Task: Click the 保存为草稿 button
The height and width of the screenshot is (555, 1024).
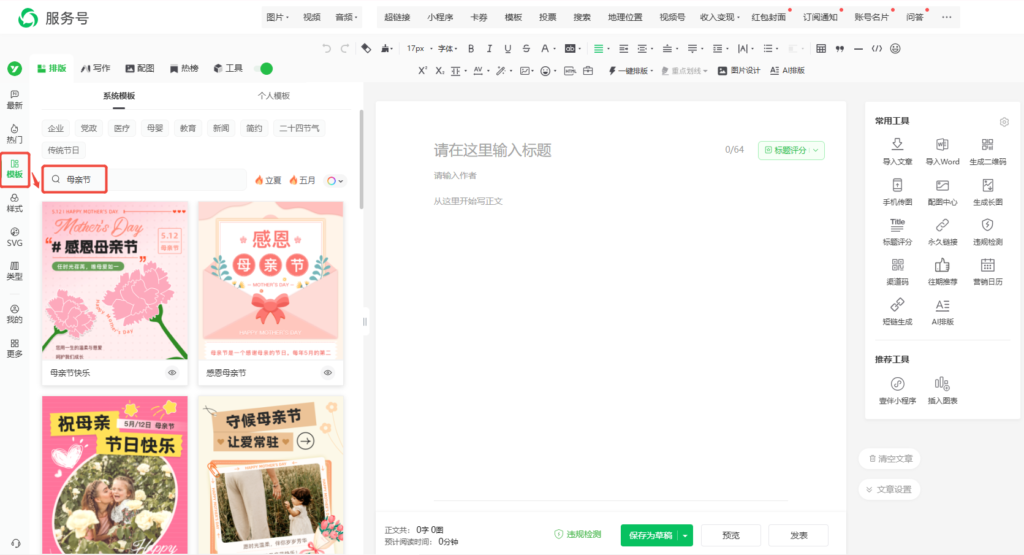Action: click(x=650, y=535)
